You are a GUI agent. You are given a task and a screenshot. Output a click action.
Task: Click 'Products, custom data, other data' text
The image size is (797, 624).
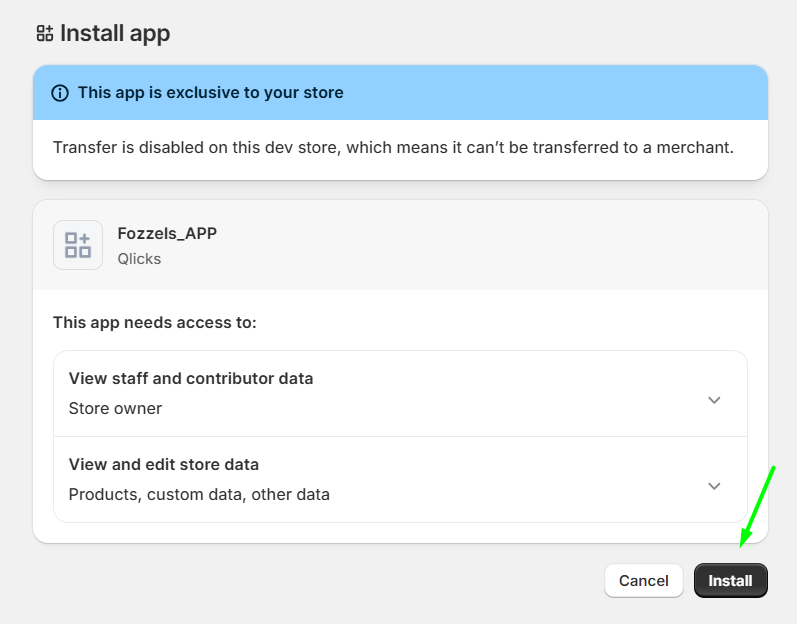199,494
